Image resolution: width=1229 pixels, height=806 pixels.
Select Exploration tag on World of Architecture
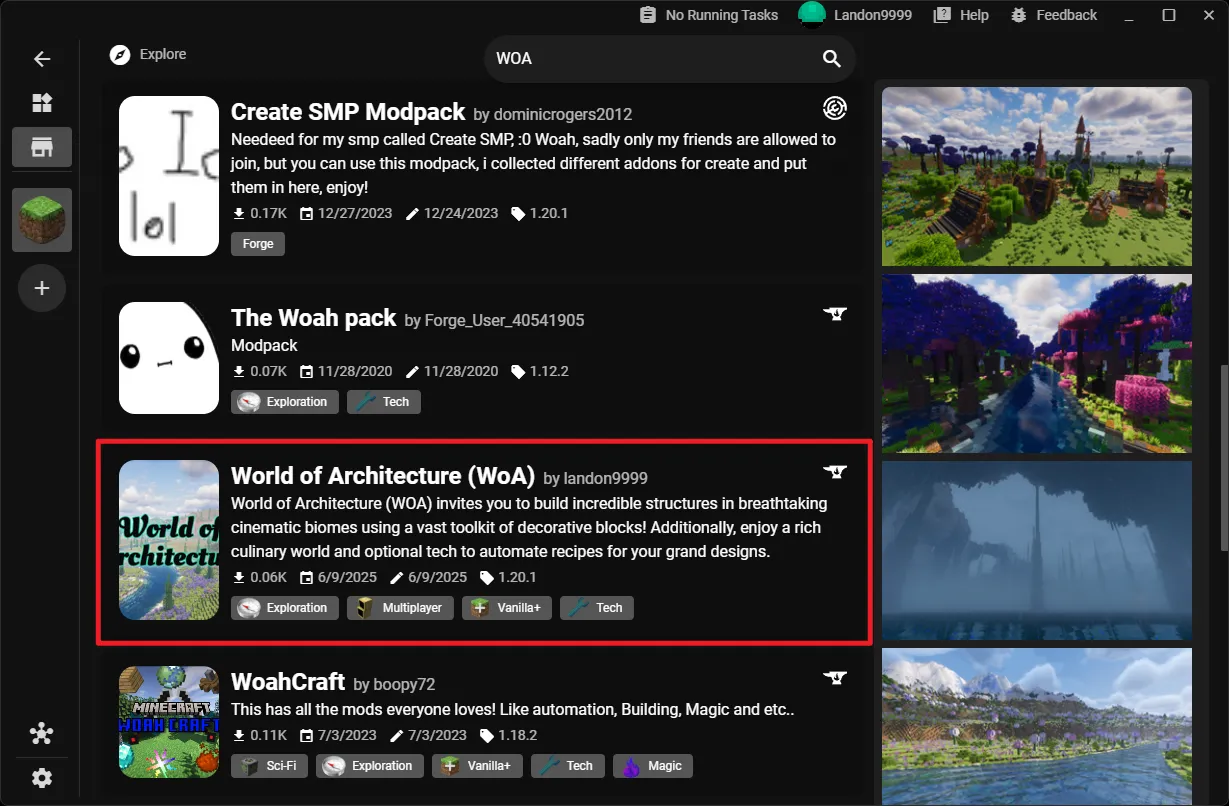(x=284, y=608)
